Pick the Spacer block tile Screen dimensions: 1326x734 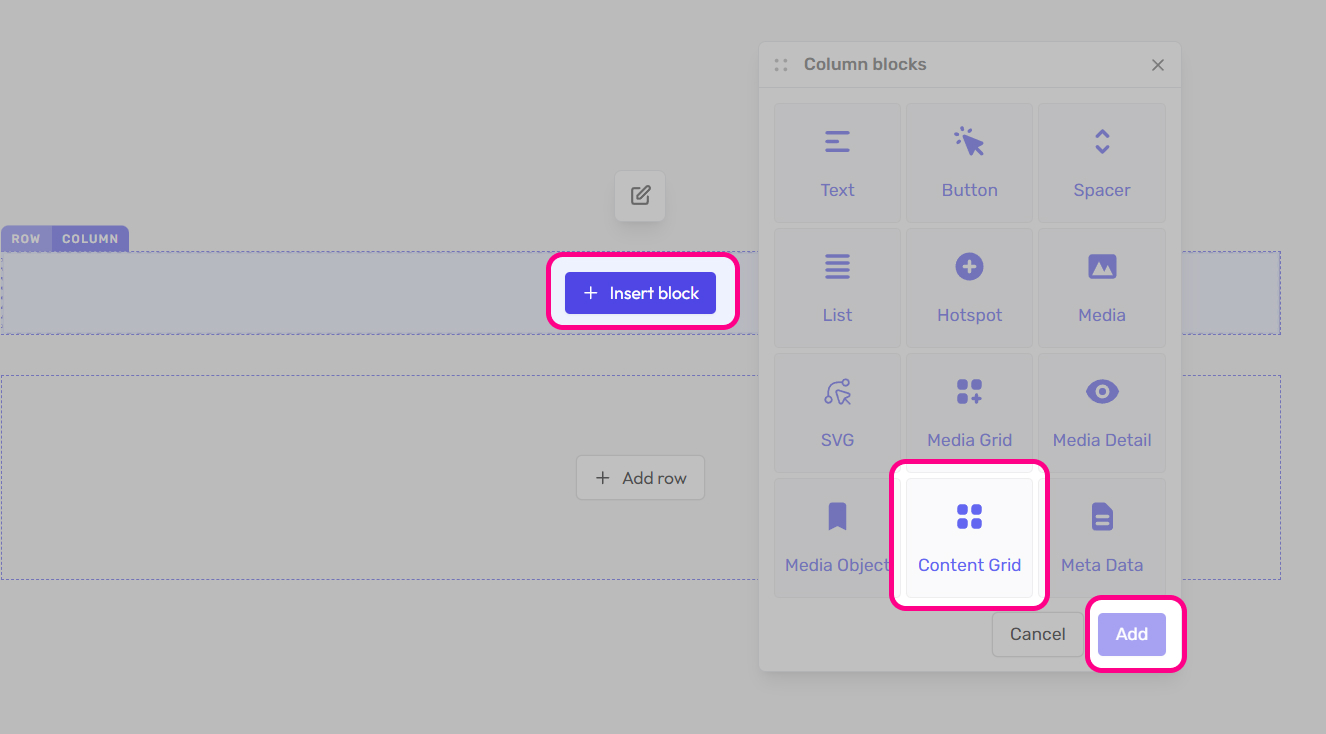click(x=1102, y=163)
